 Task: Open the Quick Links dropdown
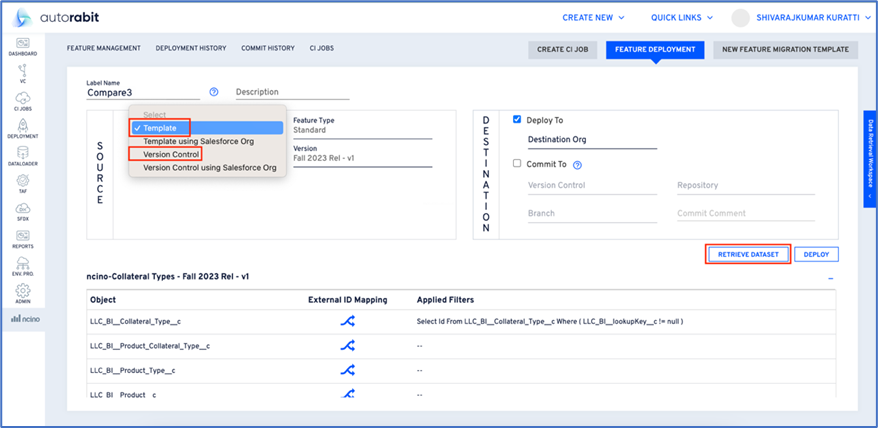click(683, 18)
